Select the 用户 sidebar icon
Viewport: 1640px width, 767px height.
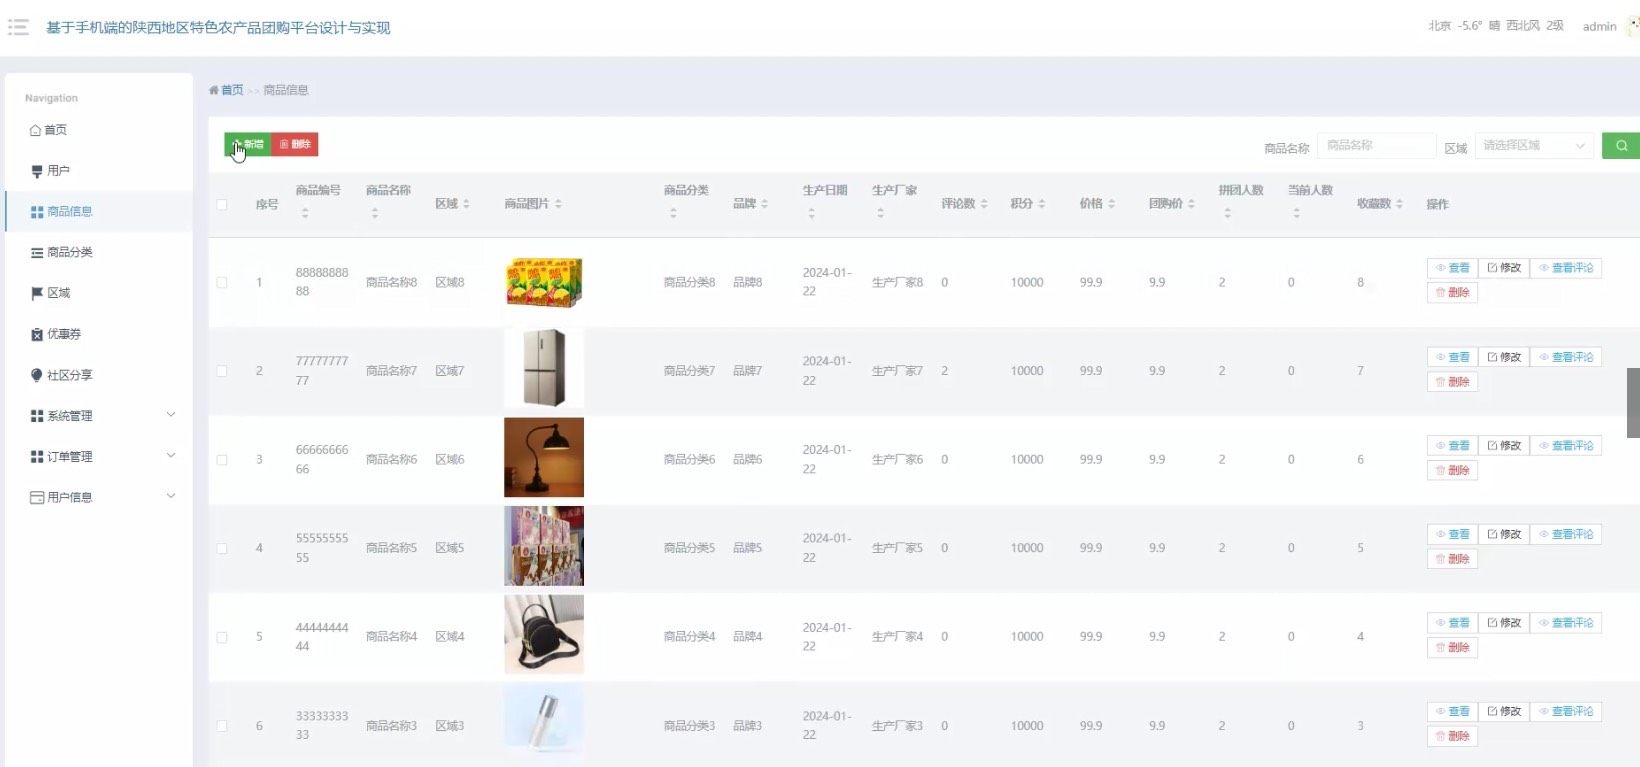37,171
